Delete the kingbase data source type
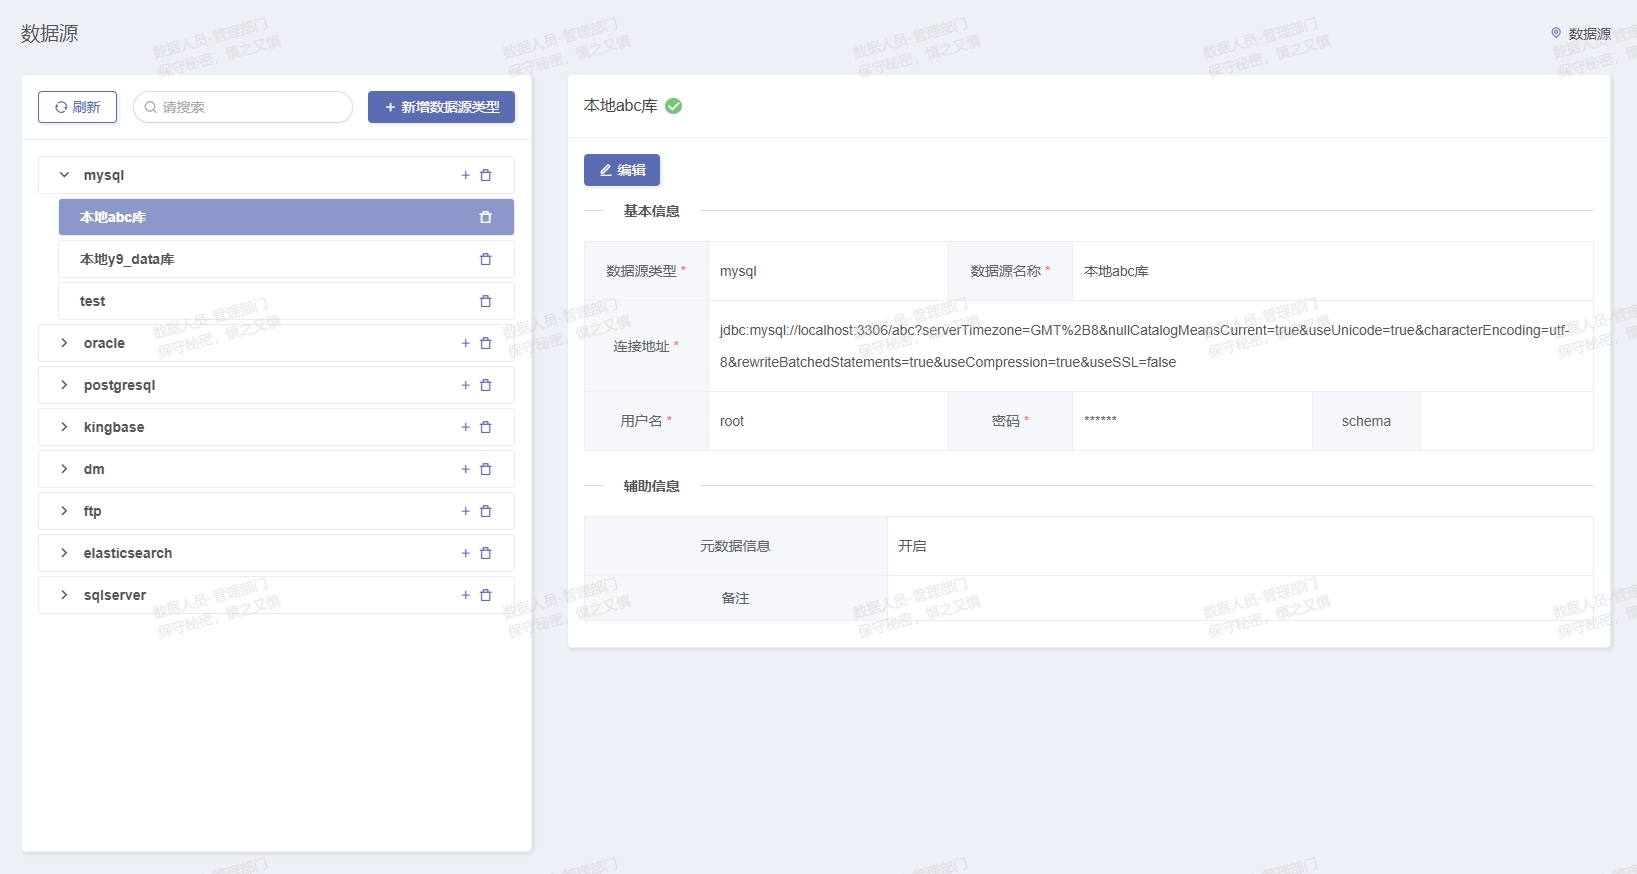 pos(486,427)
